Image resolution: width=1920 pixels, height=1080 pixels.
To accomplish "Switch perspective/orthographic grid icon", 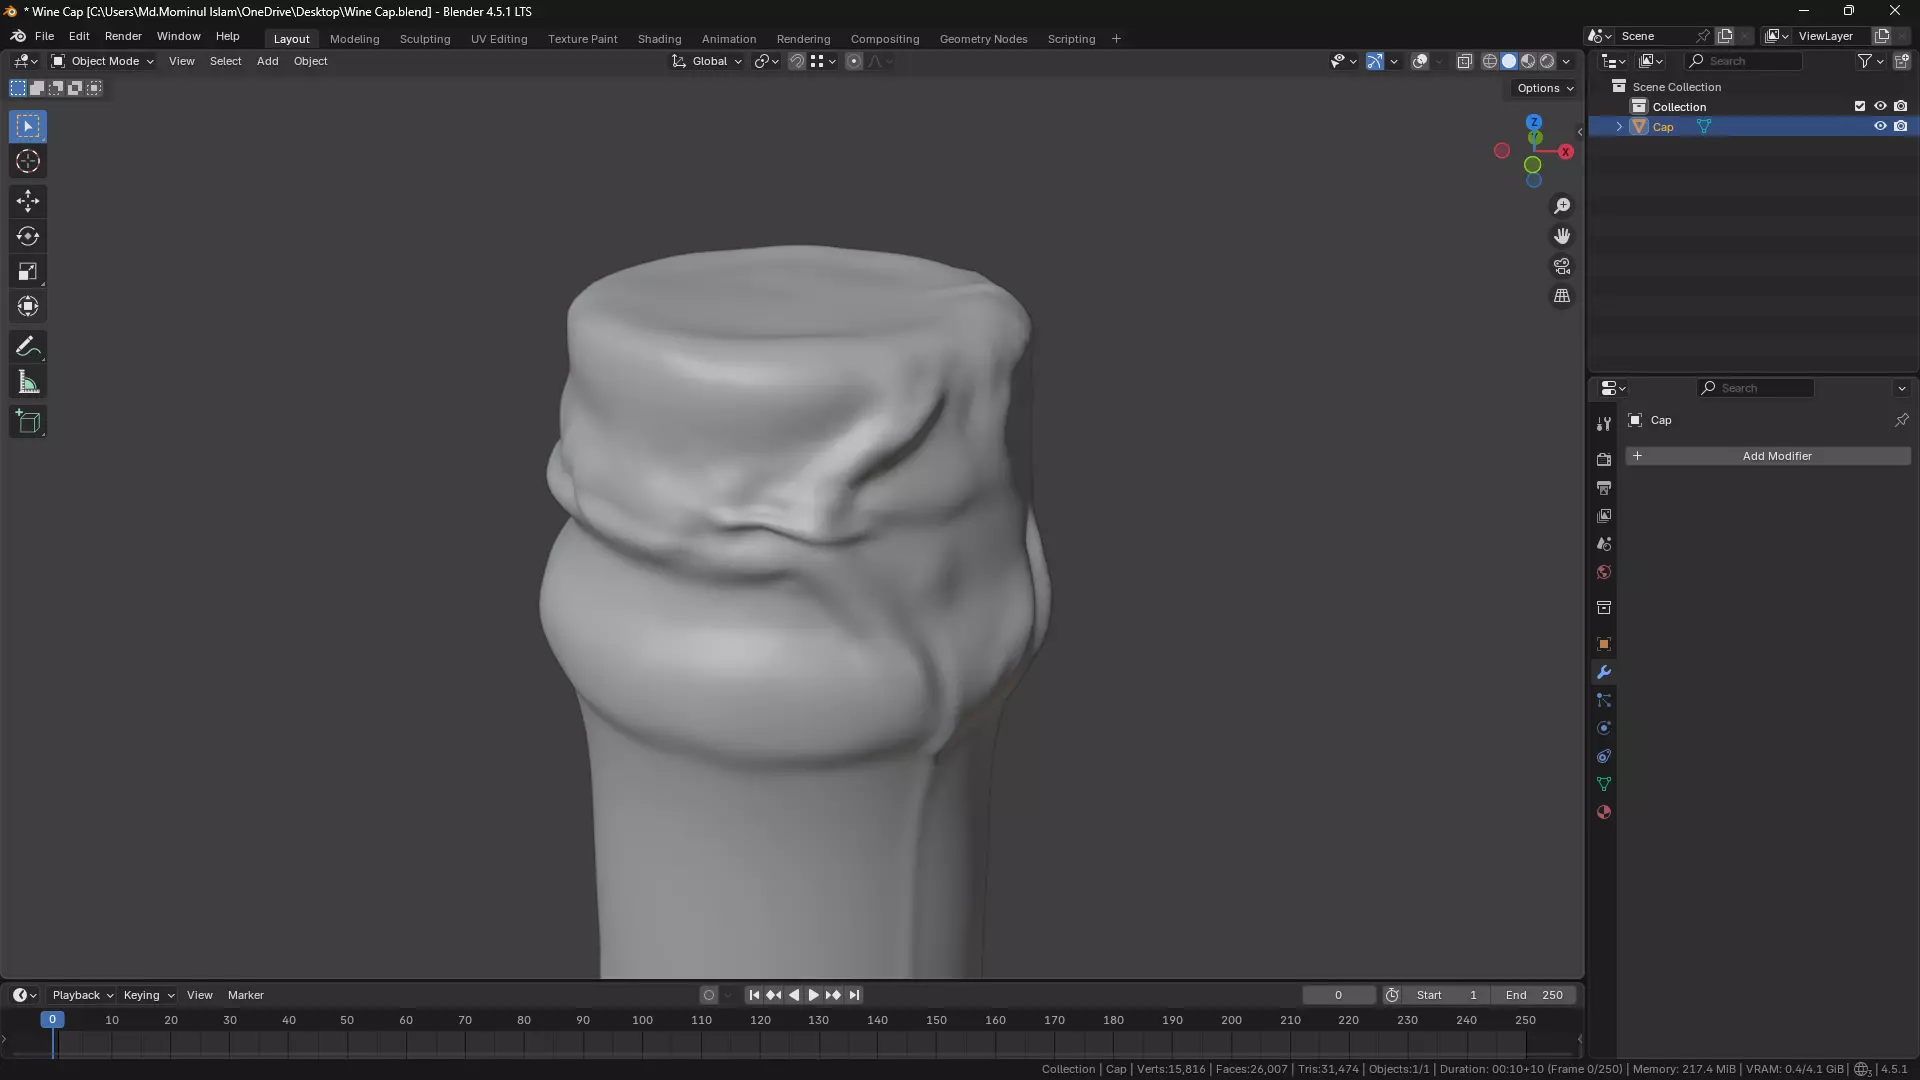I will (1562, 296).
